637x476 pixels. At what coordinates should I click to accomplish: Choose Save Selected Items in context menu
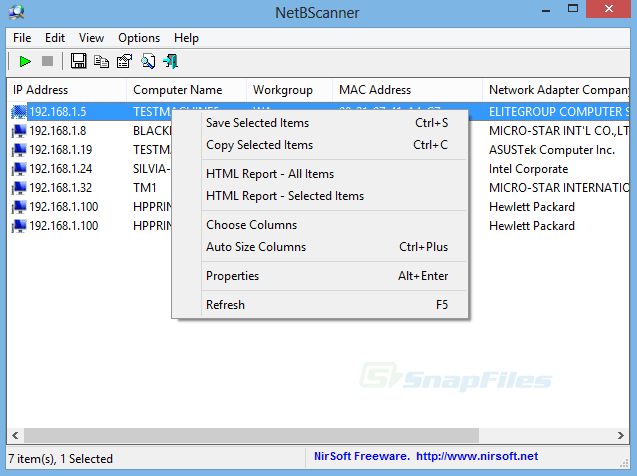[320, 123]
